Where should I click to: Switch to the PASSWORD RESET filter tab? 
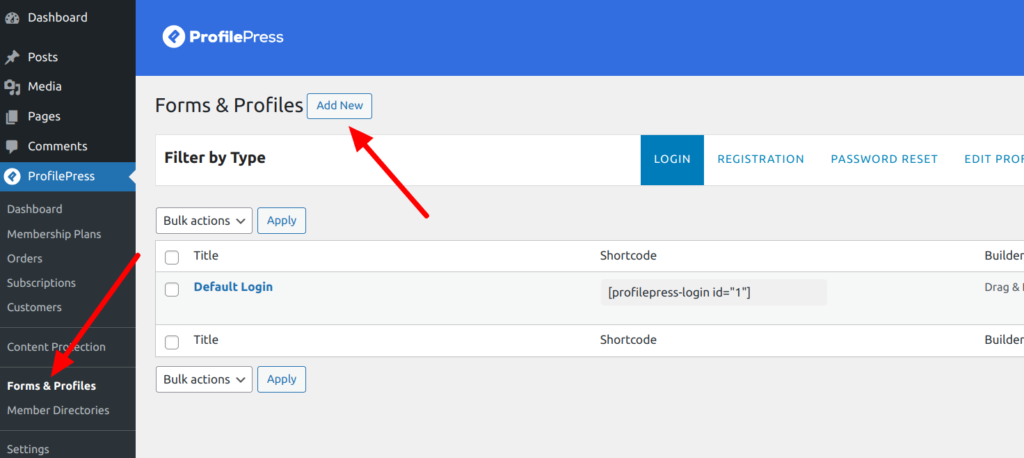884,159
